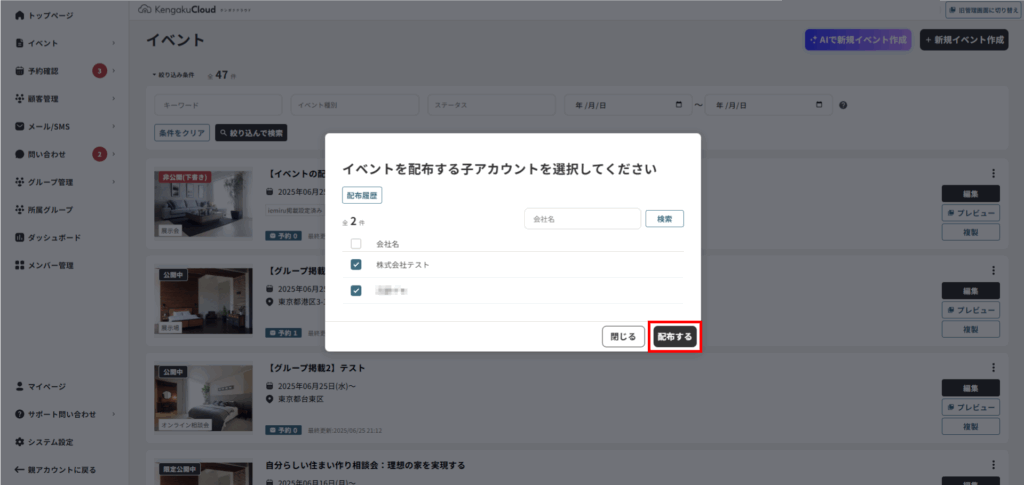
Task: Click the 配布する button in dialog
Action: coord(674,337)
